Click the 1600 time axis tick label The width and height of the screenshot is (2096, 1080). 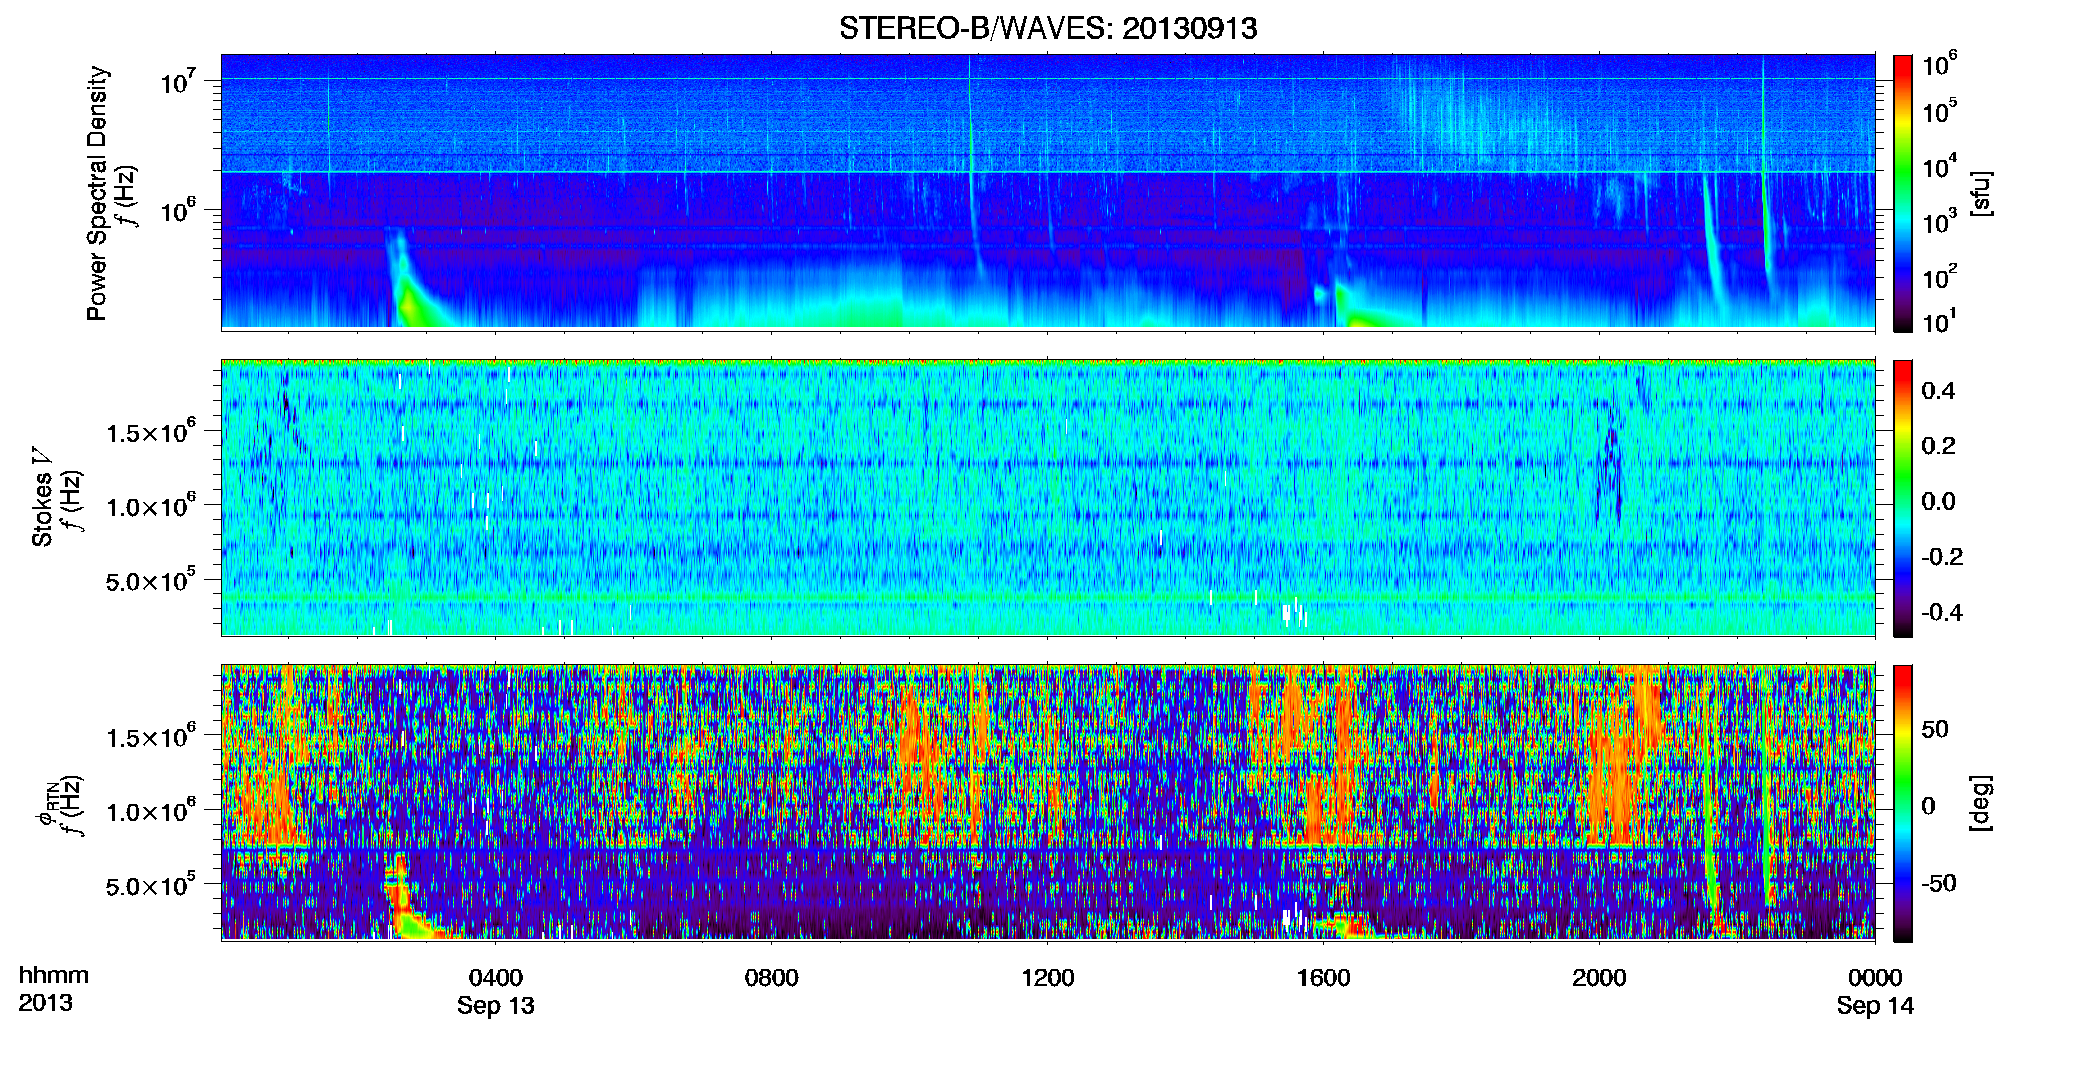[x=1323, y=977]
